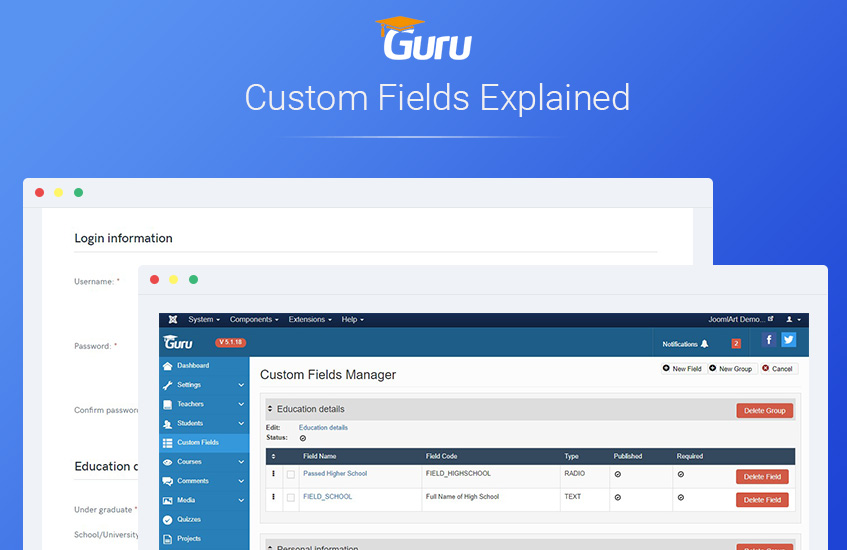Open Projects in the sidebar
The width and height of the screenshot is (847, 550).
[x=188, y=539]
